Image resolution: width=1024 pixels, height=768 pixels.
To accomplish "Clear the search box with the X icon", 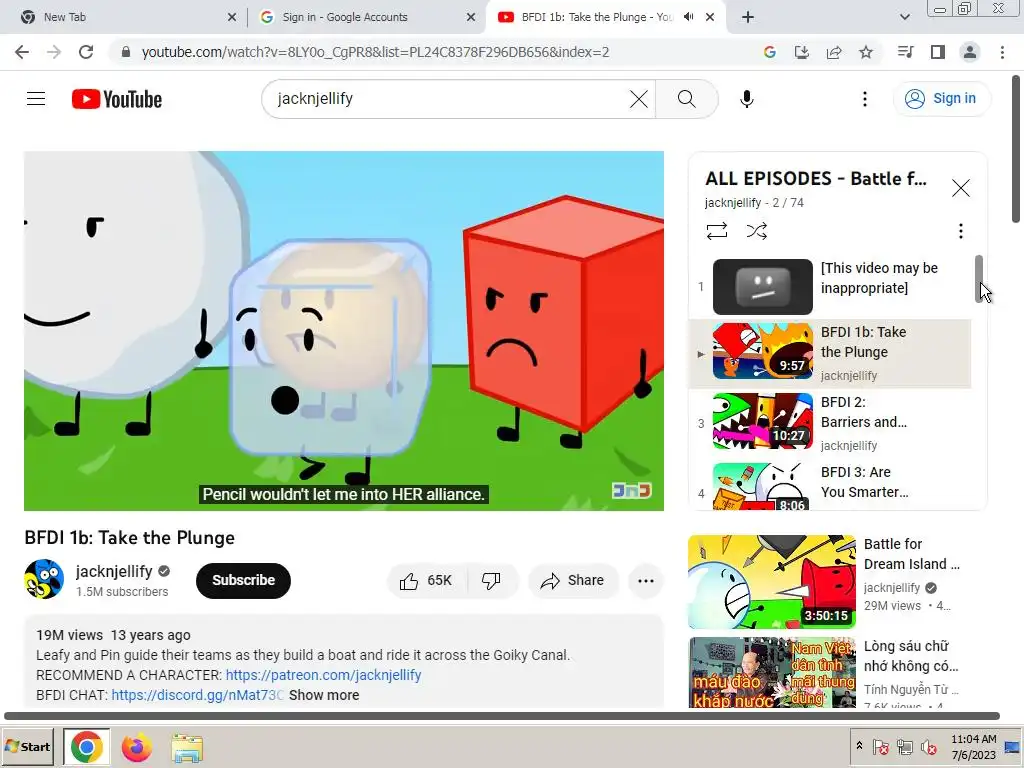I will click(x=639, y=99).
